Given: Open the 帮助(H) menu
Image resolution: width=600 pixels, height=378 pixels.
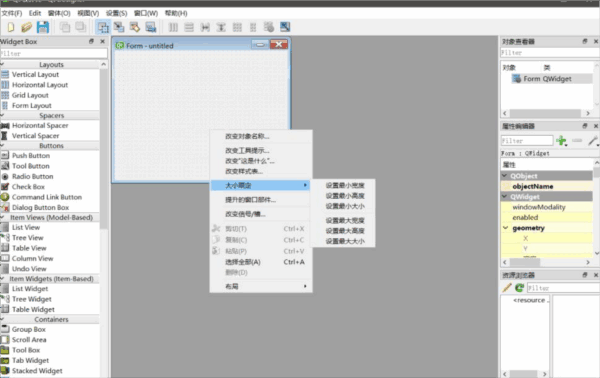Looking at the screenshot, I should tap(176, 13).
